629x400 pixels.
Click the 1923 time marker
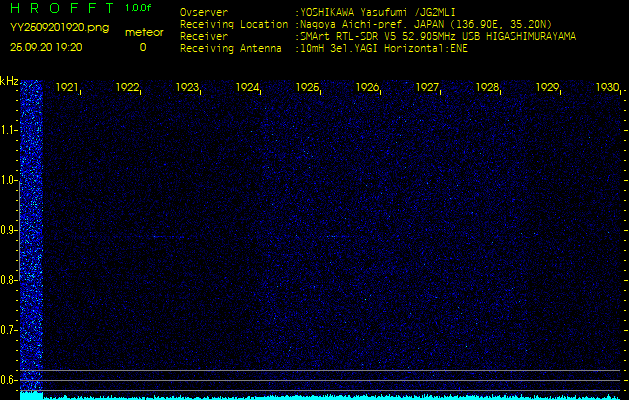coord(187,87)
